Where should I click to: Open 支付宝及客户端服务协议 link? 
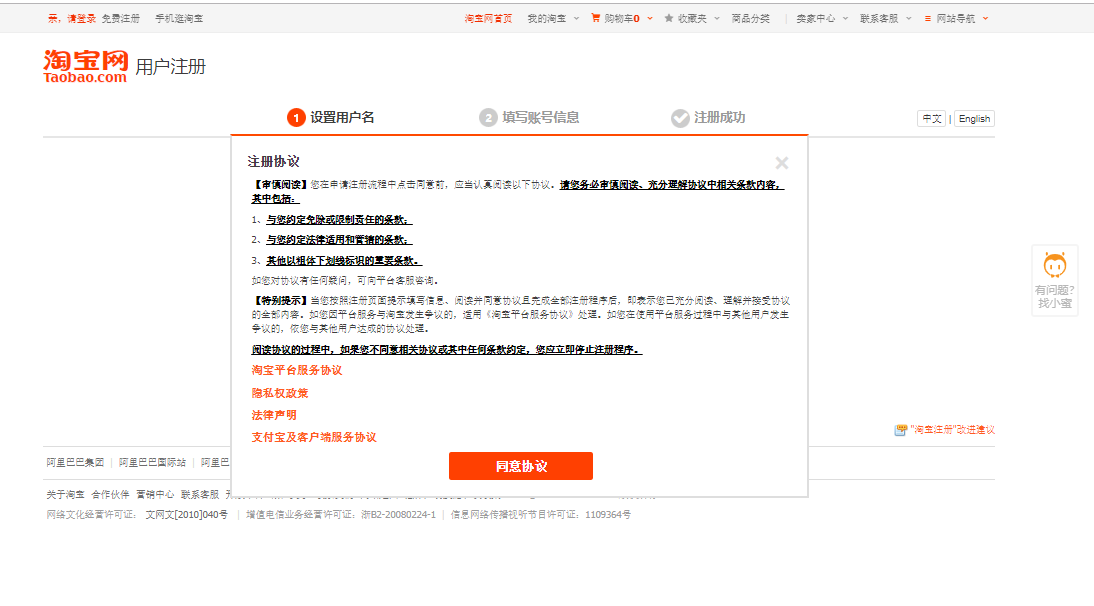click(x=314, y=437)
